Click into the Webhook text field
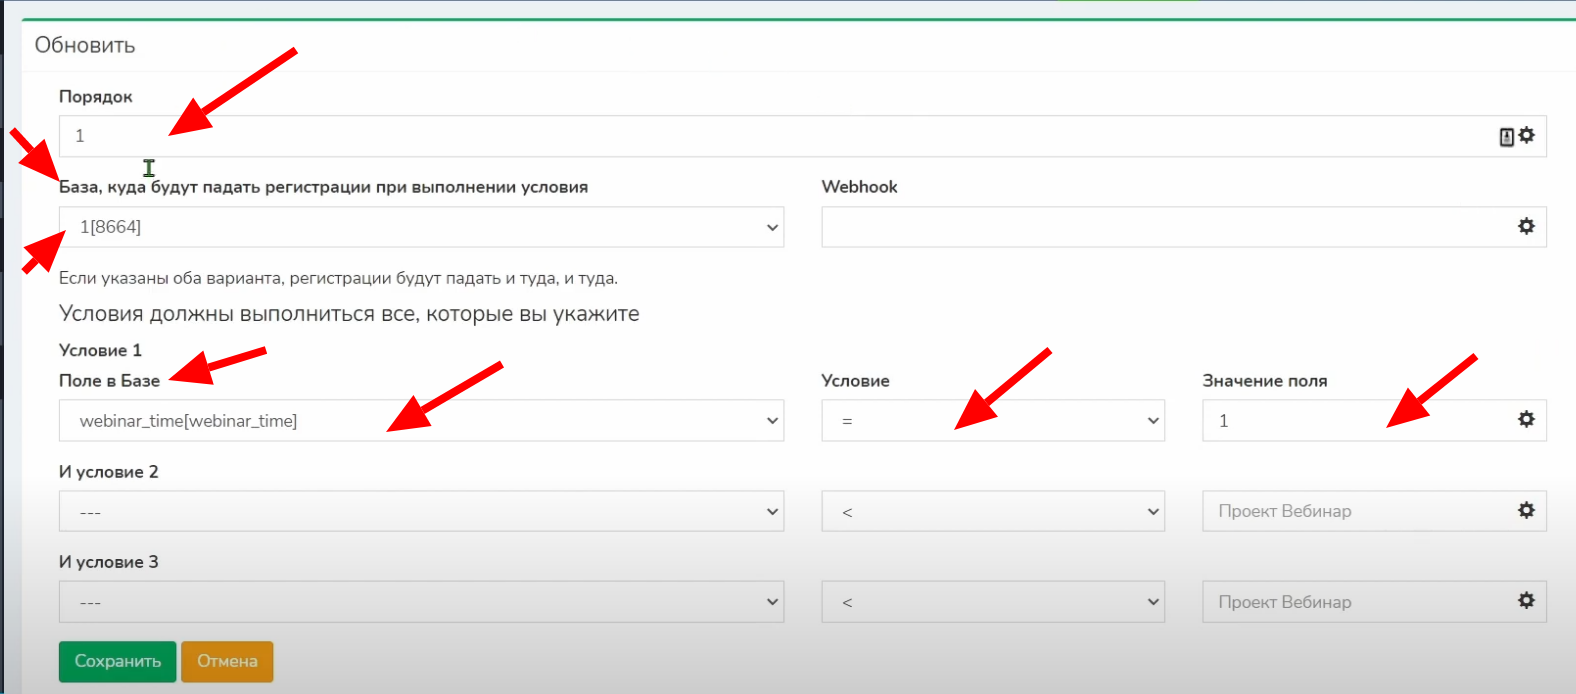Screen dimensions: 1576x694 point(1160,227)
